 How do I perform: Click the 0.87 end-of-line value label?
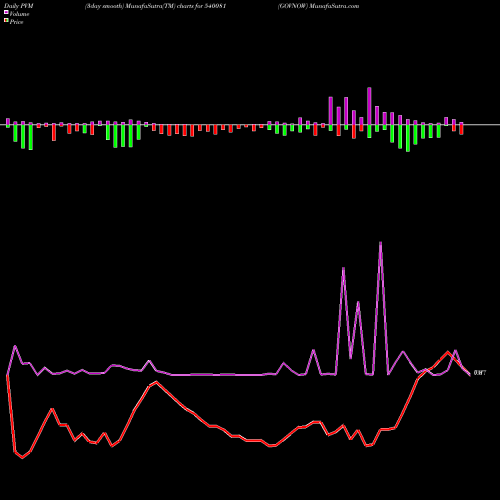480,373
